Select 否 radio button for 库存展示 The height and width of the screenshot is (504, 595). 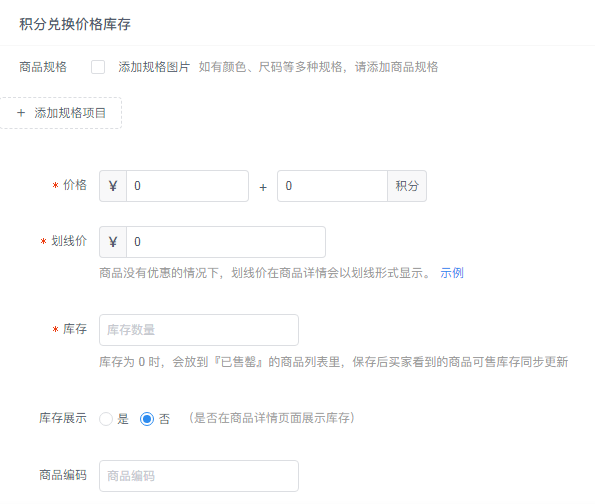[x=147, y=419]
